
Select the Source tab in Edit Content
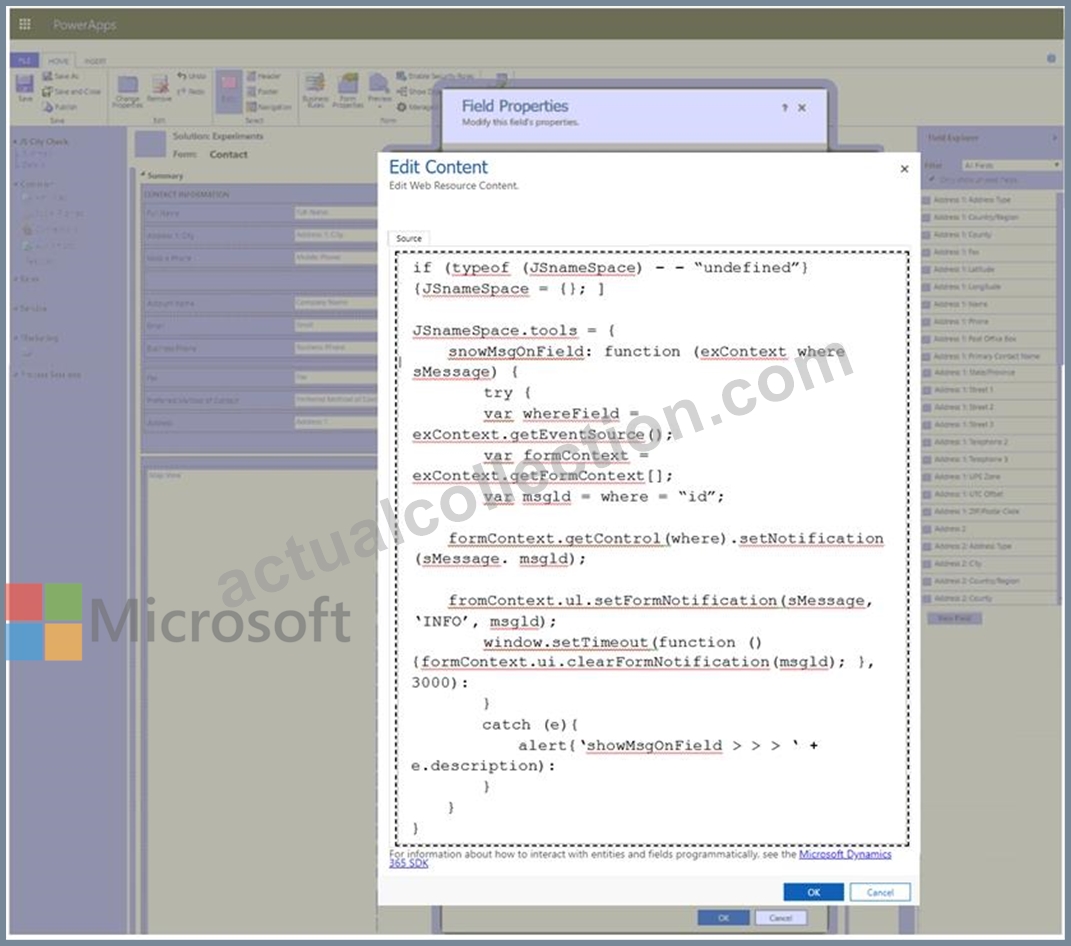click(x=408, y=238)
